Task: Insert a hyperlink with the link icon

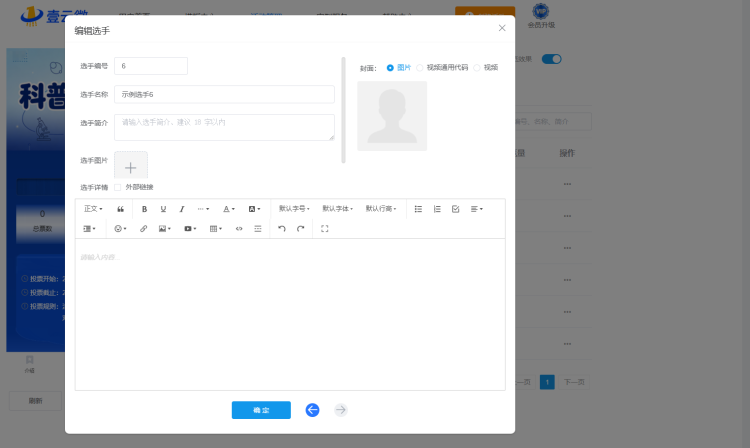Action: pos(143,229)
